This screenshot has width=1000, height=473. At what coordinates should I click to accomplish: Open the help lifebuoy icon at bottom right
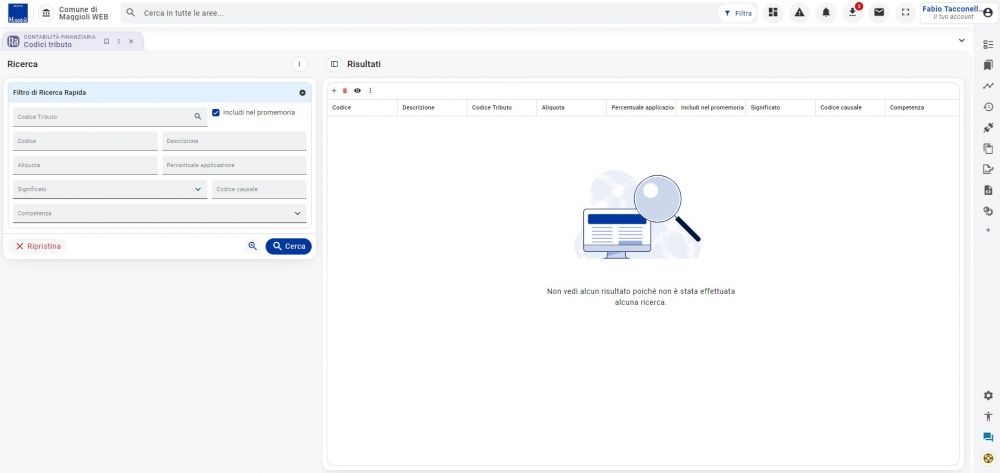[x=988, y=458]
